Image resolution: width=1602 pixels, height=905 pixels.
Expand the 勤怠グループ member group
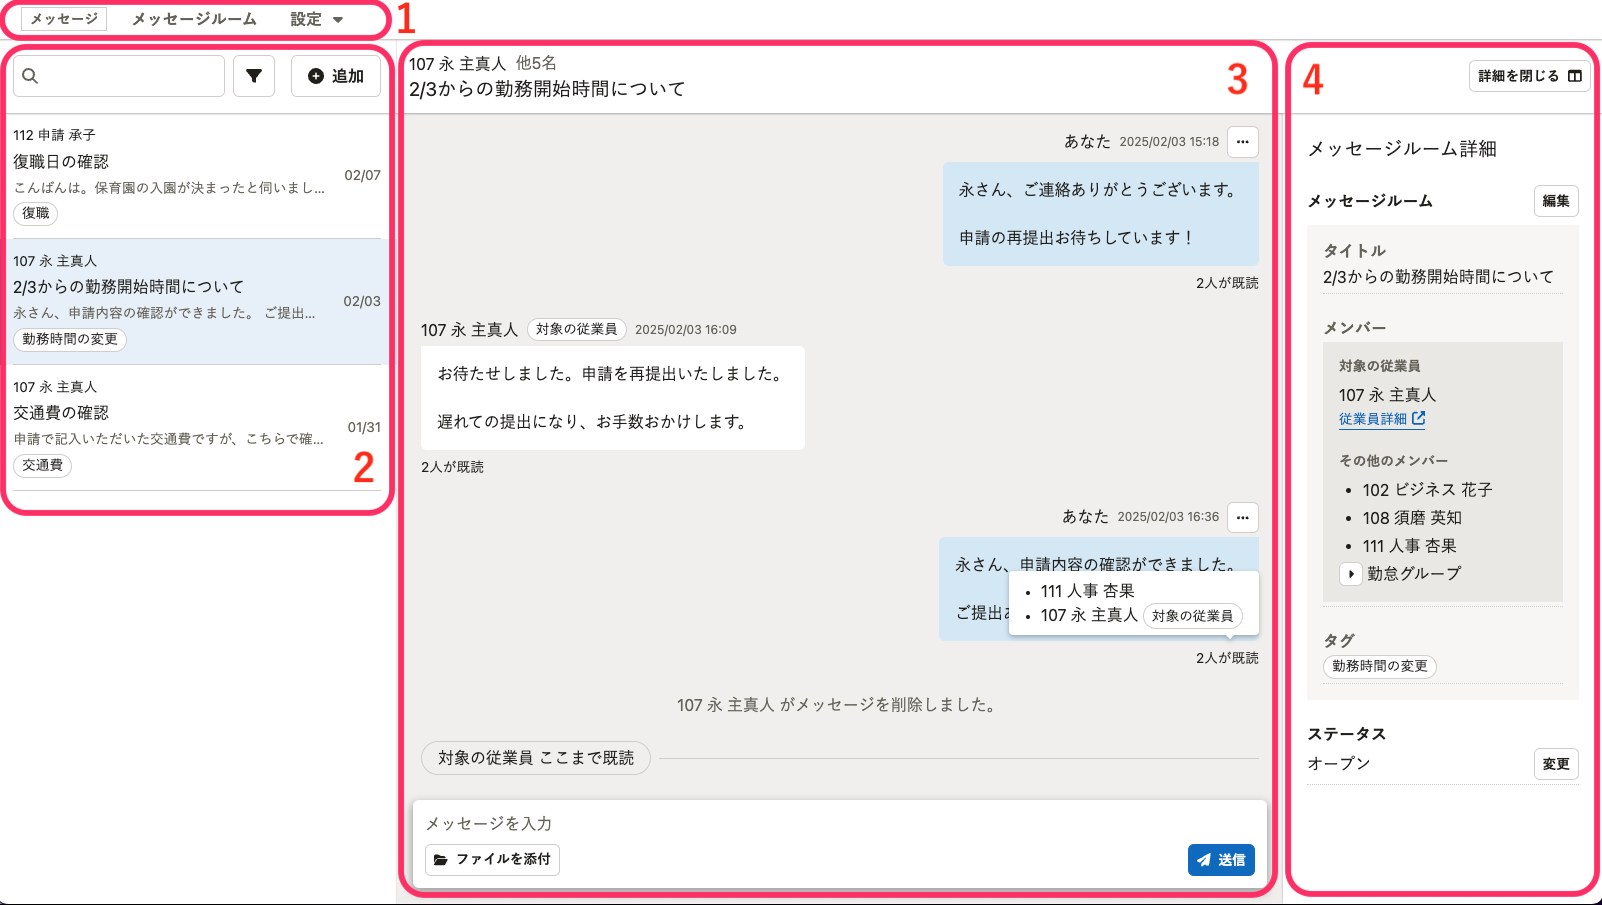[x=1350, y=574]
